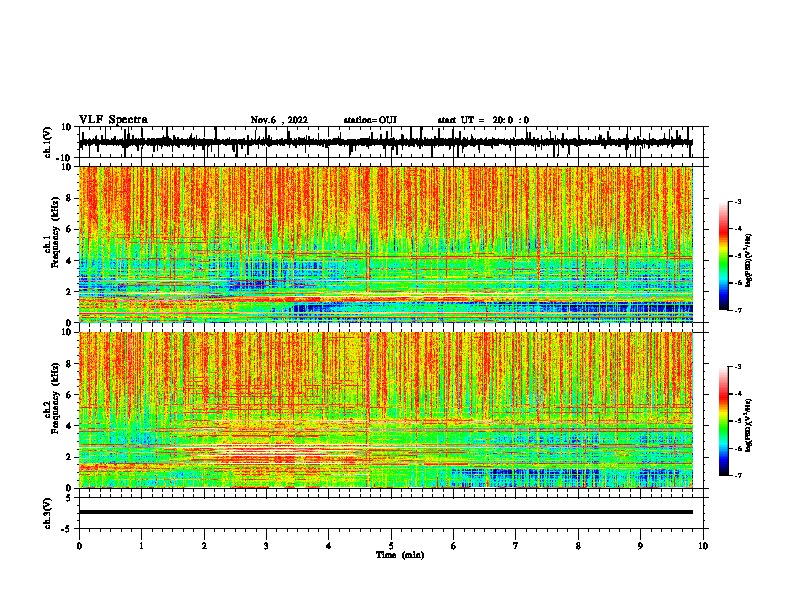Click the ch.1 waveform trace panel

pos(393,142)
